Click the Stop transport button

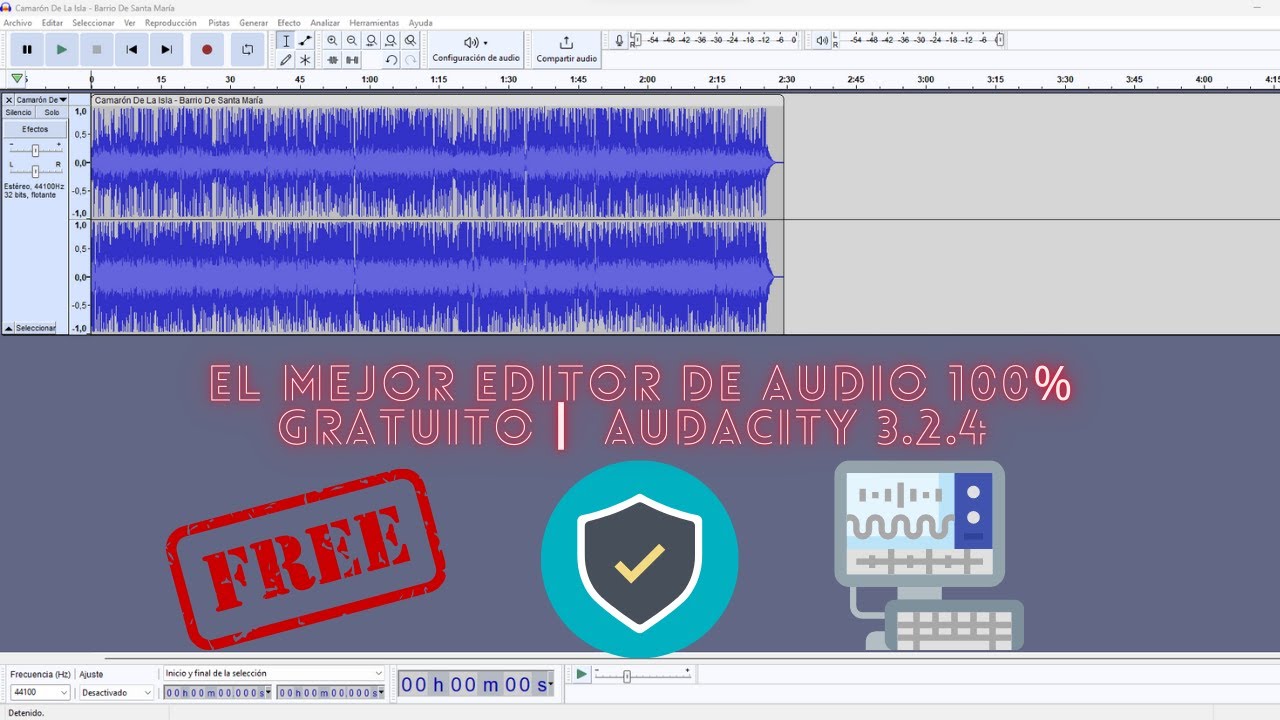point(97,49)
